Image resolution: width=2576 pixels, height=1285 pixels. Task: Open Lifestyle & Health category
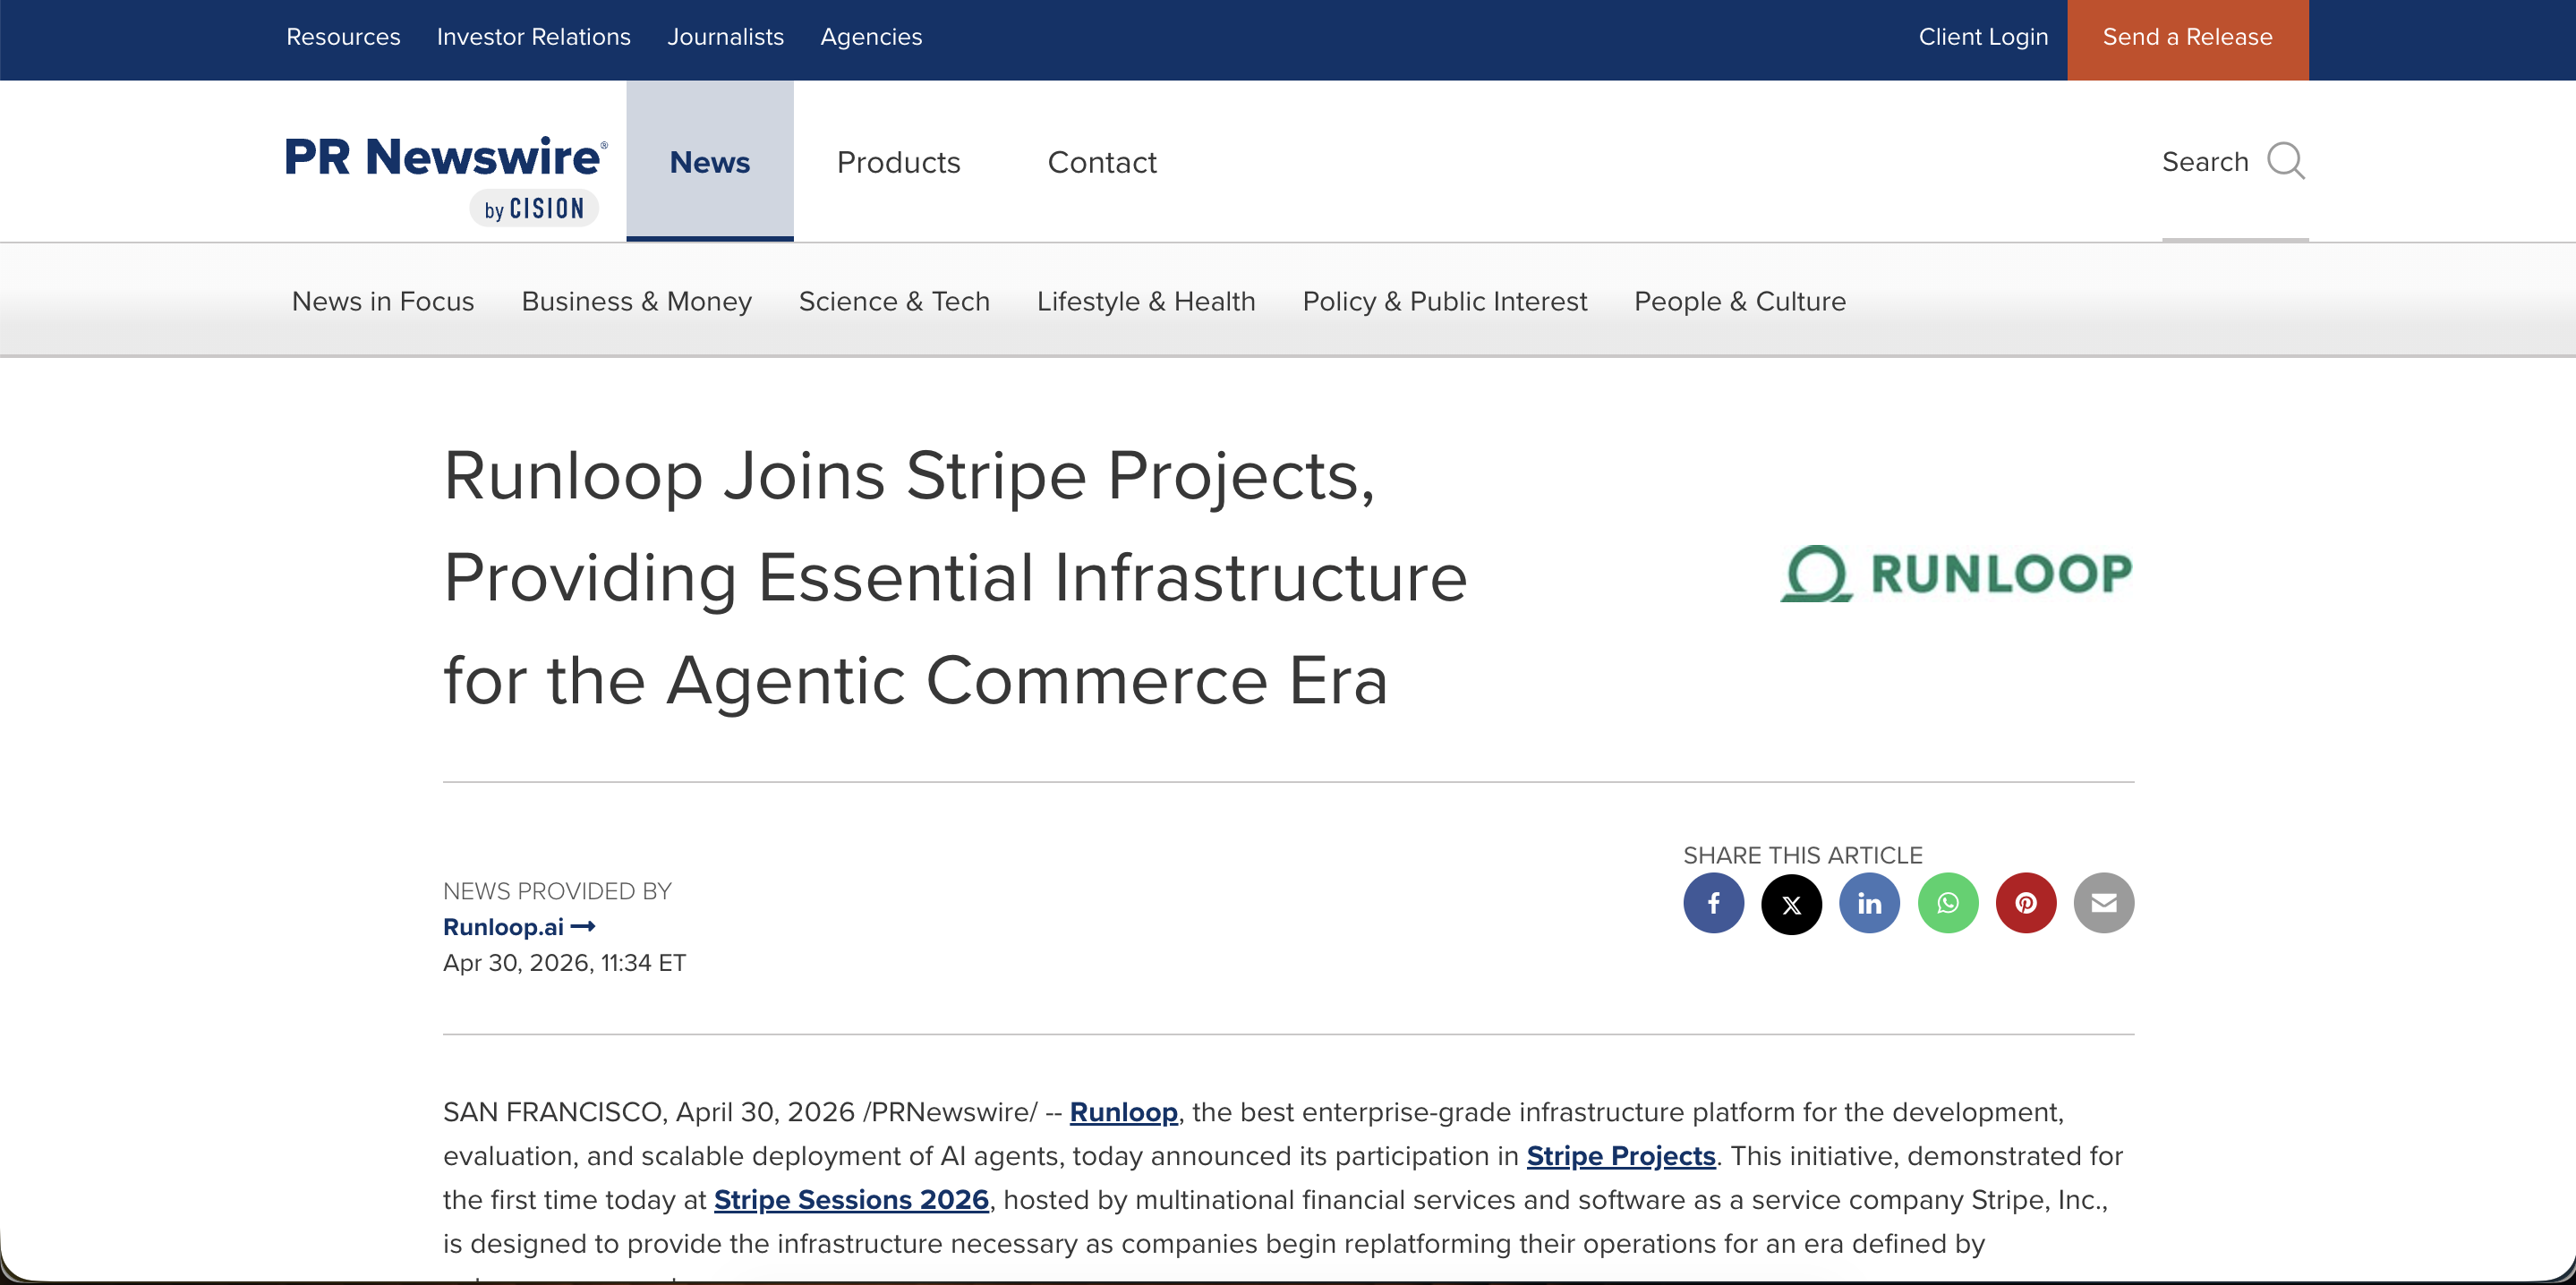[1146, 301]
